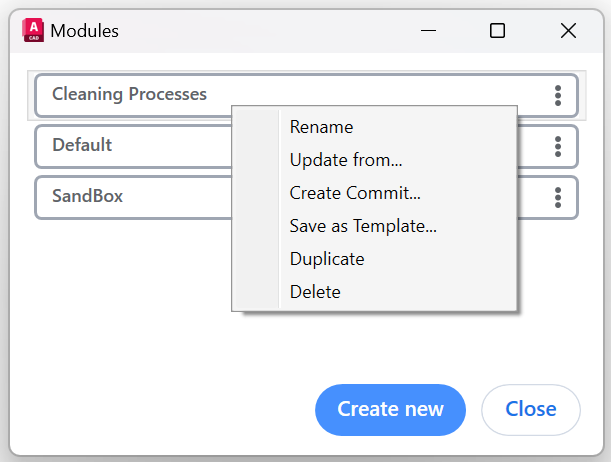Viewport: 611px width, 462px height.
Task: Close the Modules window with X
Action: (568, 30)
